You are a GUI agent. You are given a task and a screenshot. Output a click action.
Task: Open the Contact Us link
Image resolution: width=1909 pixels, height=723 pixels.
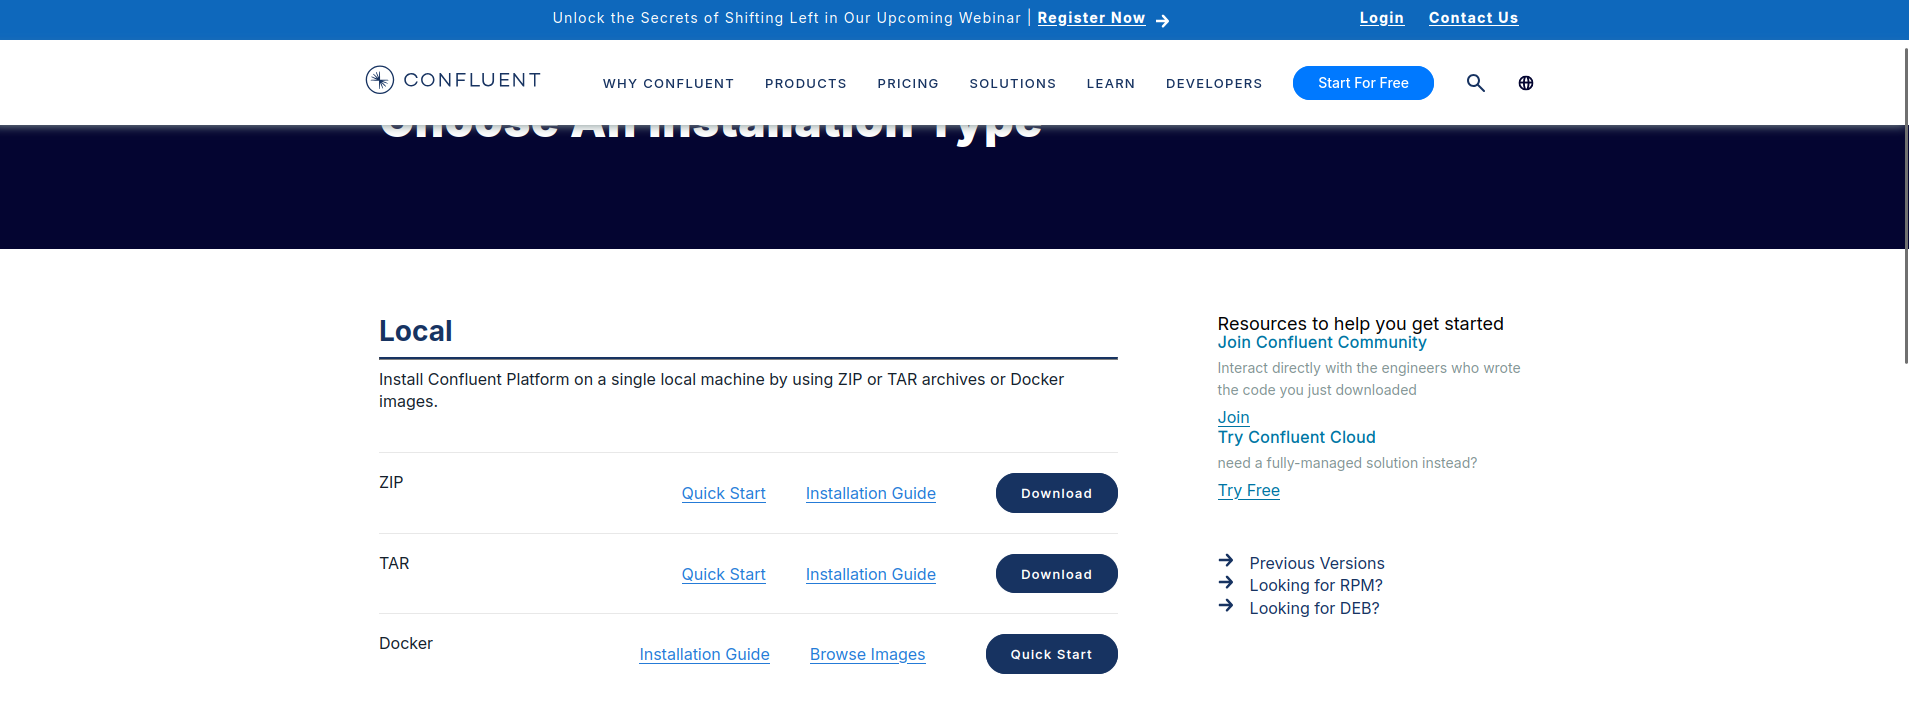[1473, 18]
